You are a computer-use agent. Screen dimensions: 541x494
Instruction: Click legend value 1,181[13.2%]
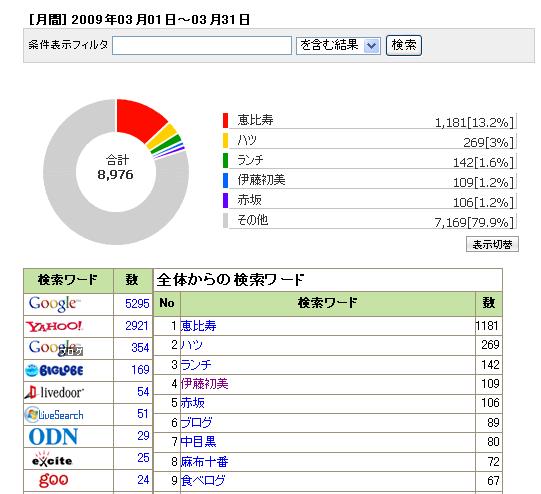pos(474,122)
